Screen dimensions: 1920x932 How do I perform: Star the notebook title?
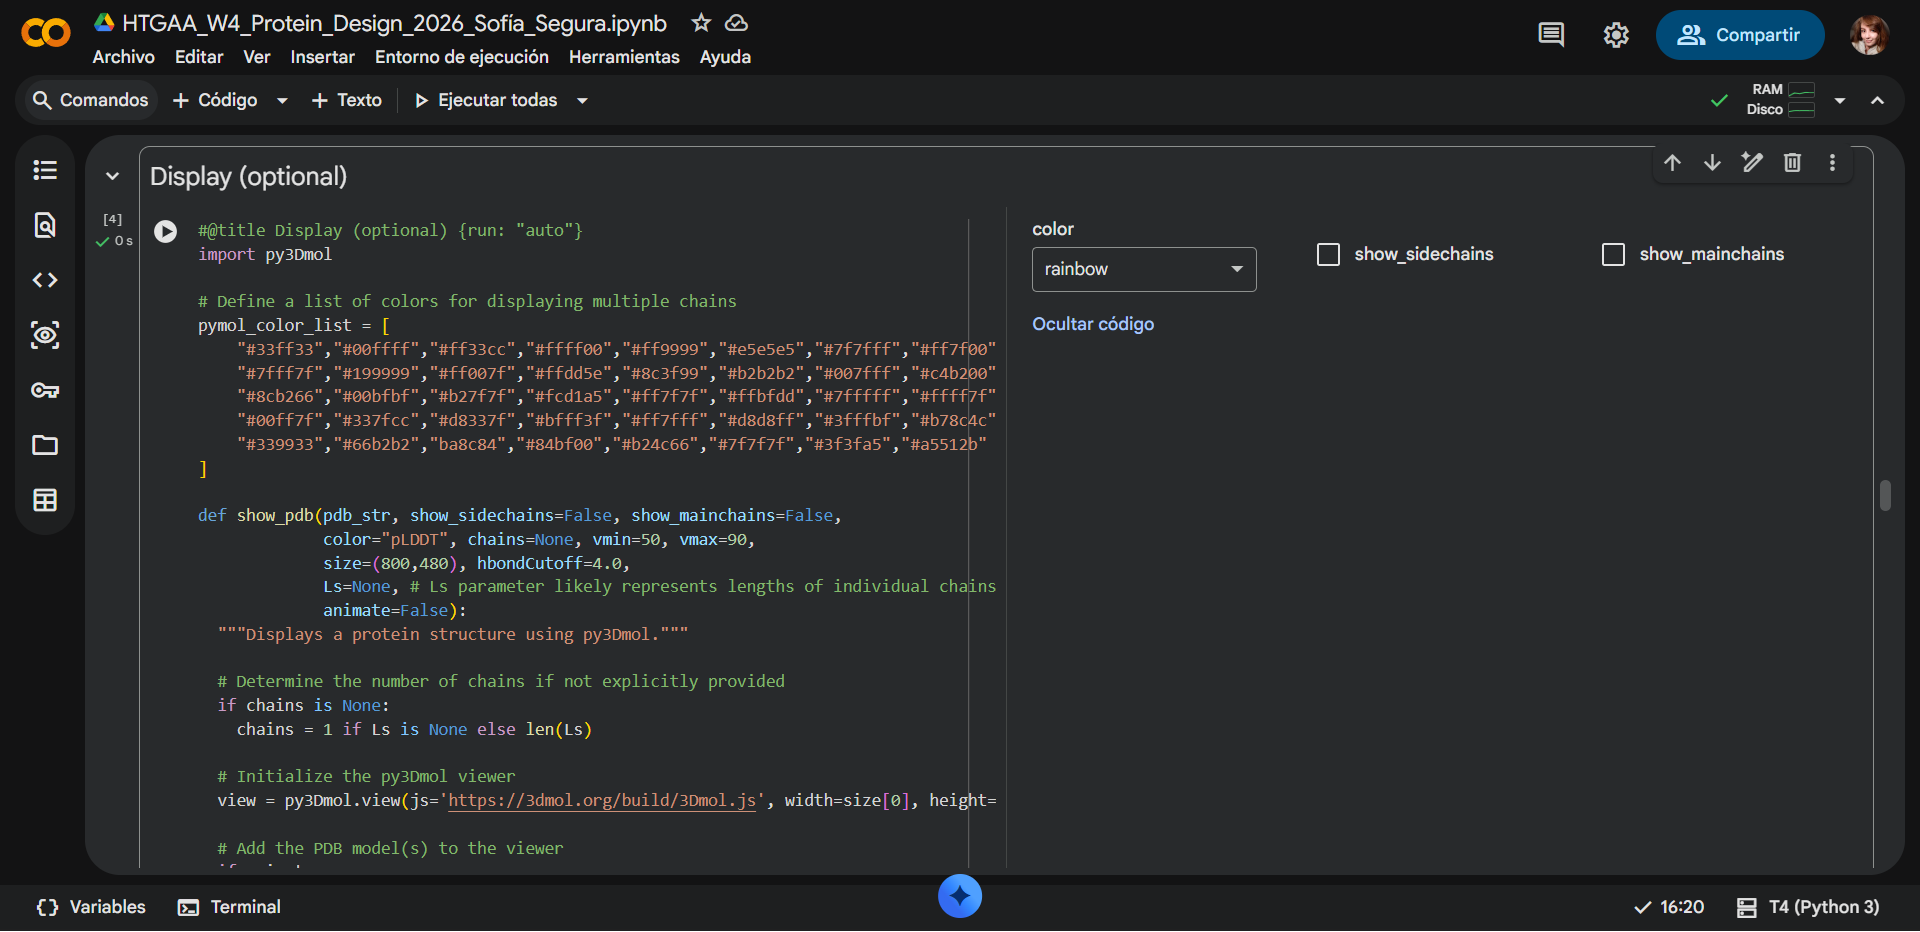point(701,22)
